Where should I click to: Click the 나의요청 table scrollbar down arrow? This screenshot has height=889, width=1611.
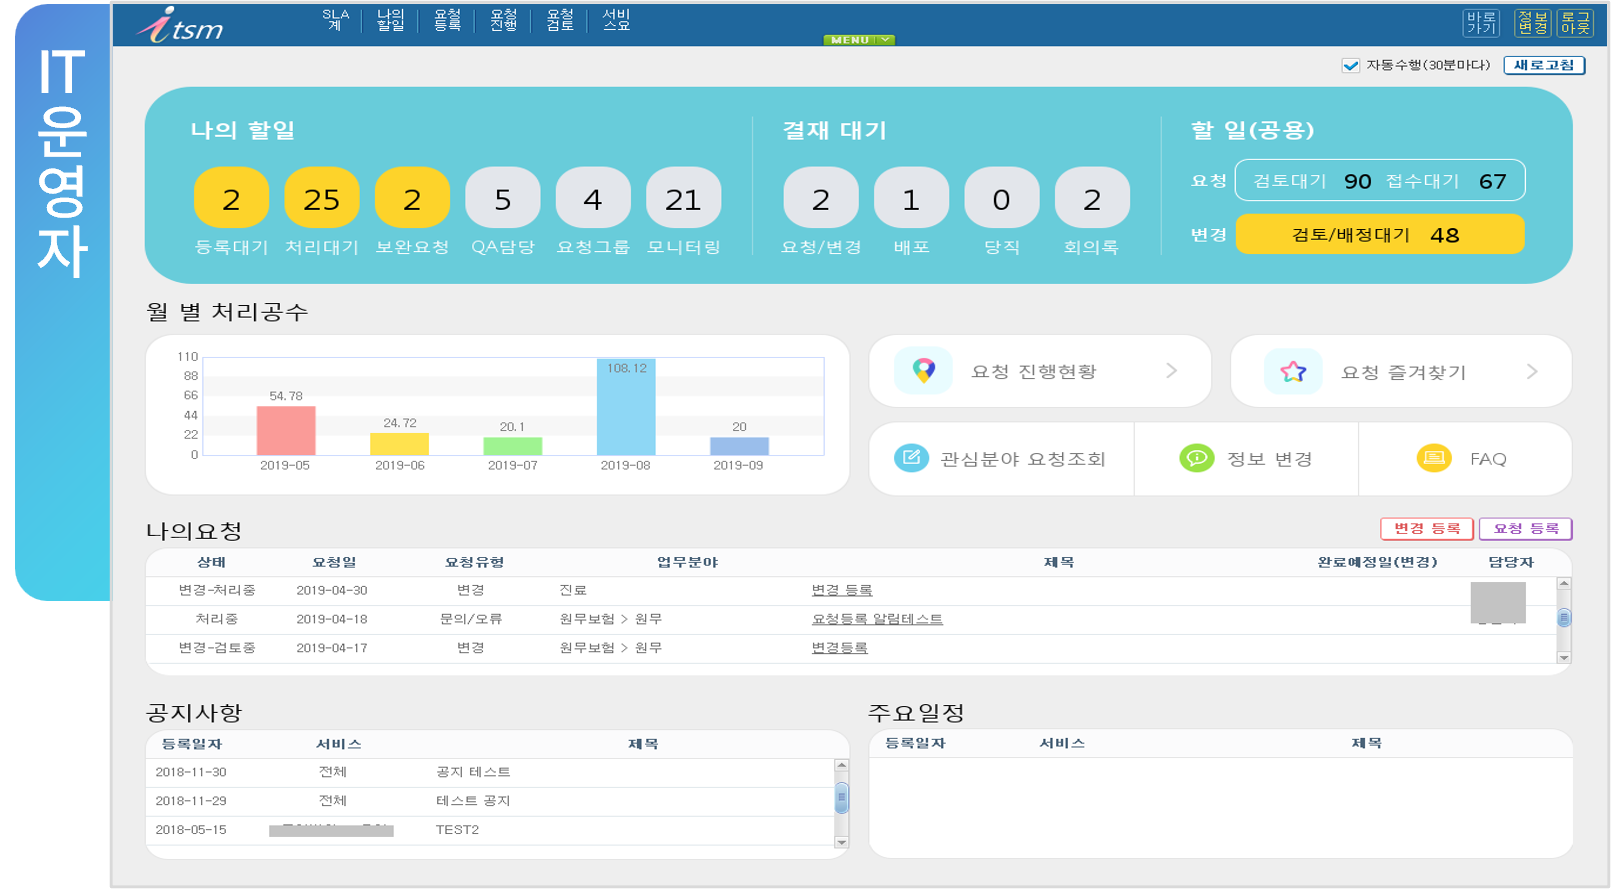click(1564, 657)
